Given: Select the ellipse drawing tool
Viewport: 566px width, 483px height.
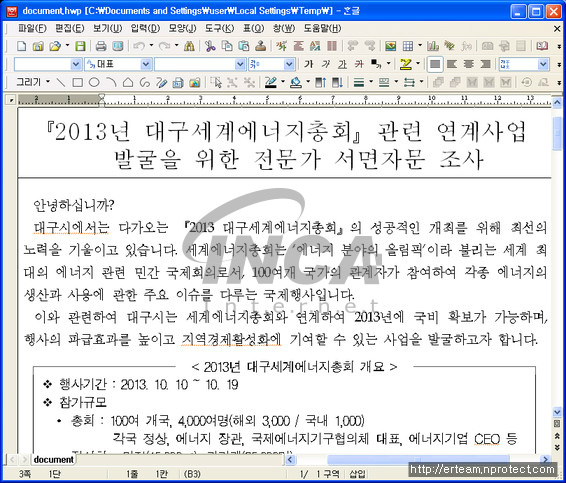Looking at the screenshot, I should click(94, 83).
